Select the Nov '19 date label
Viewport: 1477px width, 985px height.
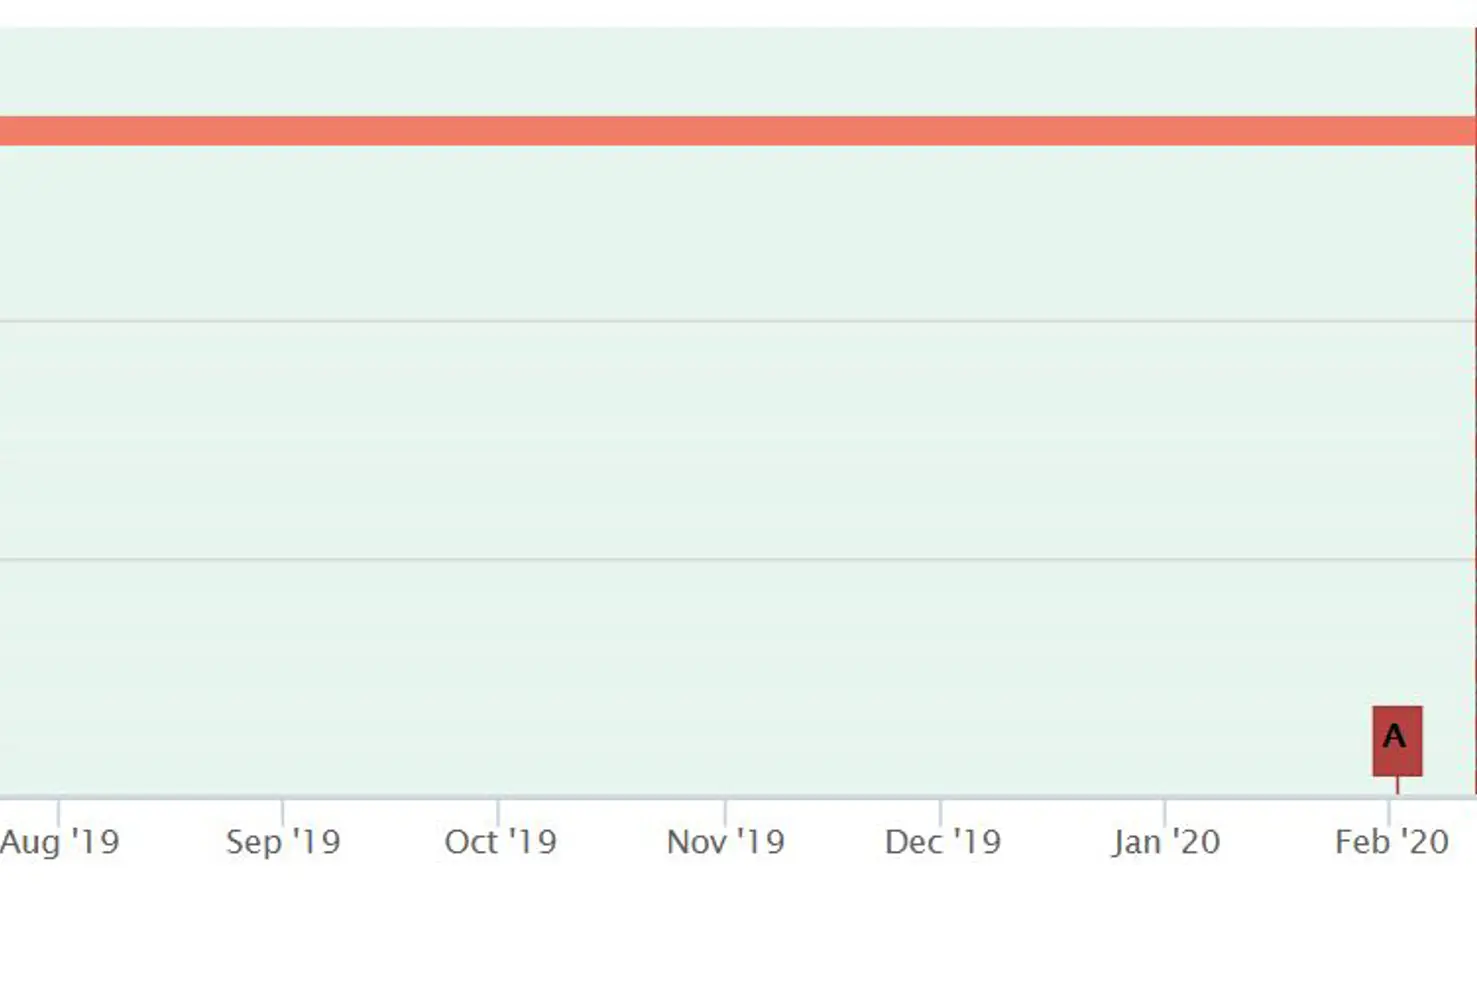tap(725, 842)
